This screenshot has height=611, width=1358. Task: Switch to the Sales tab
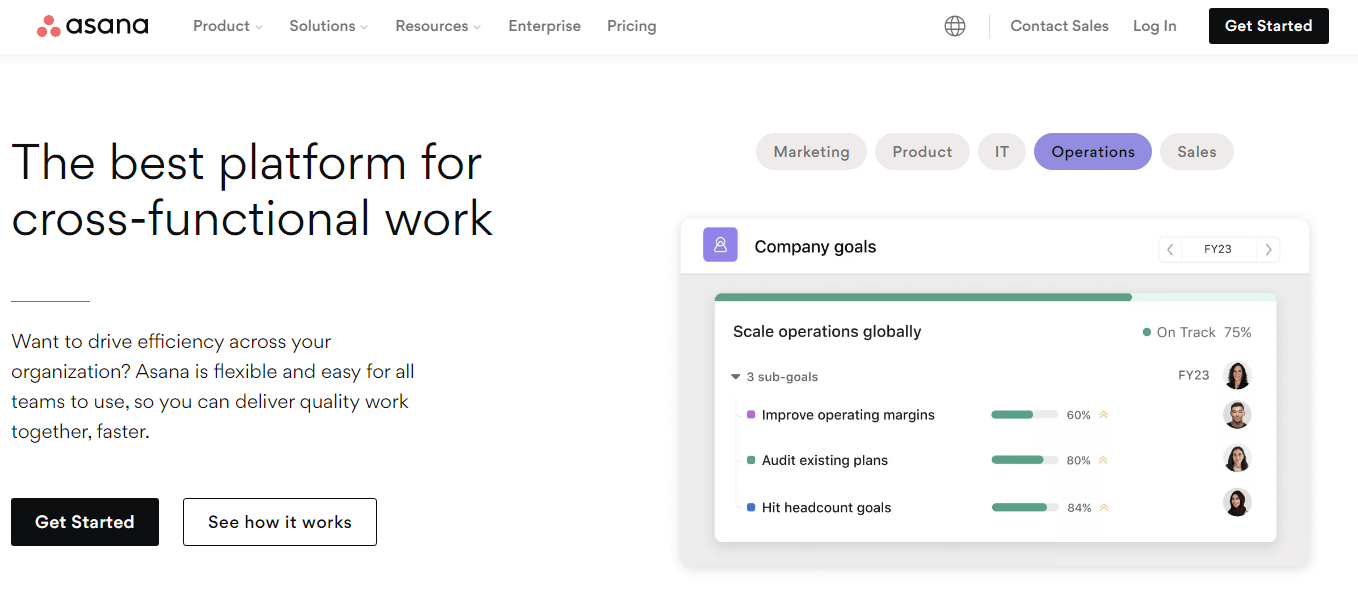pos(1196,152)
